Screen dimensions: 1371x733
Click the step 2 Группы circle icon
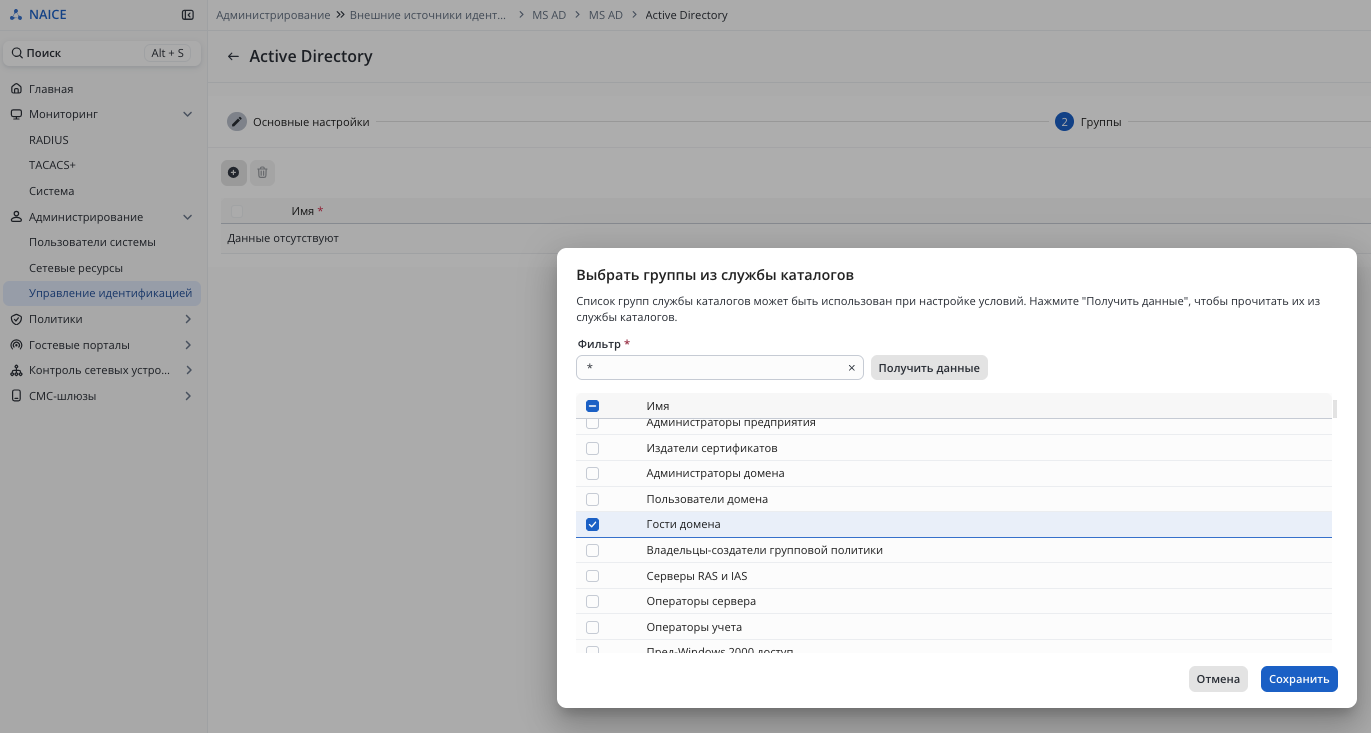1064,122
